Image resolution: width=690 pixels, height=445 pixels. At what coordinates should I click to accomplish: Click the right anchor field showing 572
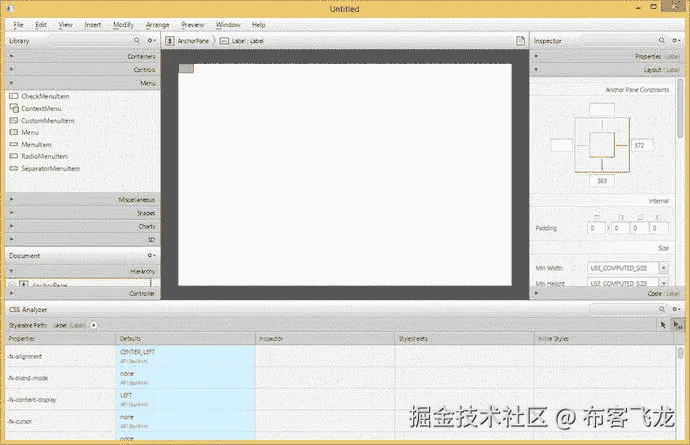(642, 145)
